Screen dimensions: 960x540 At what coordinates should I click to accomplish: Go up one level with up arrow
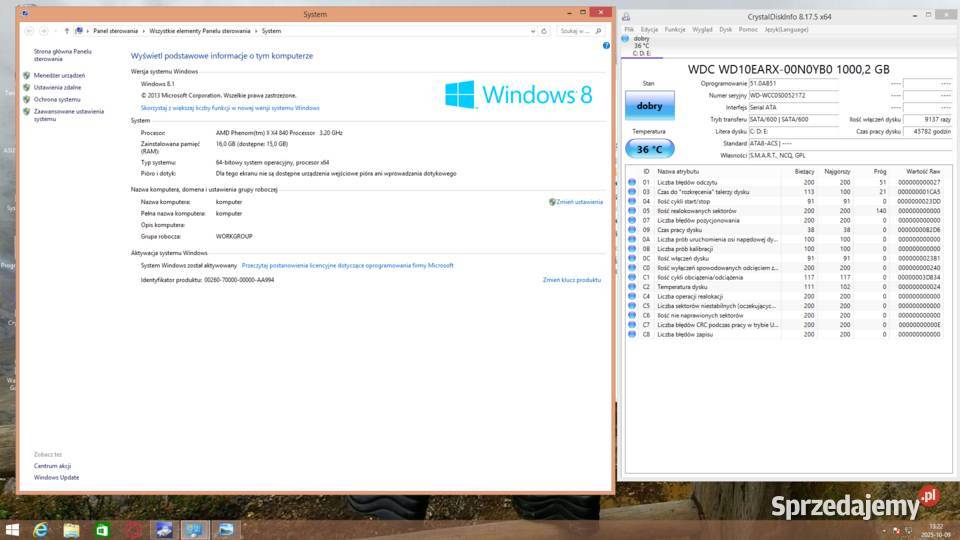67,31
